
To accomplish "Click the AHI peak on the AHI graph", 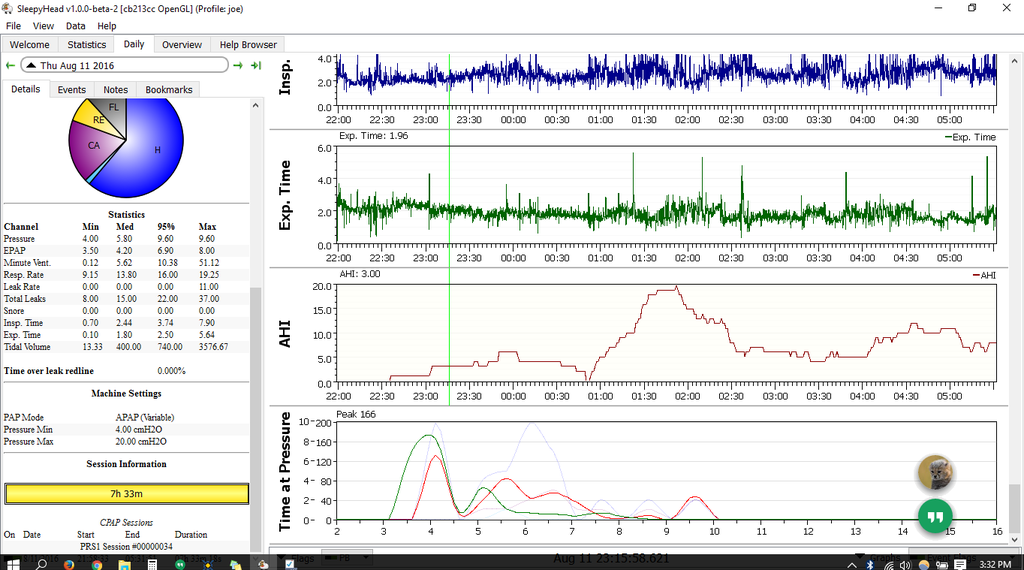I will (676, 288).
